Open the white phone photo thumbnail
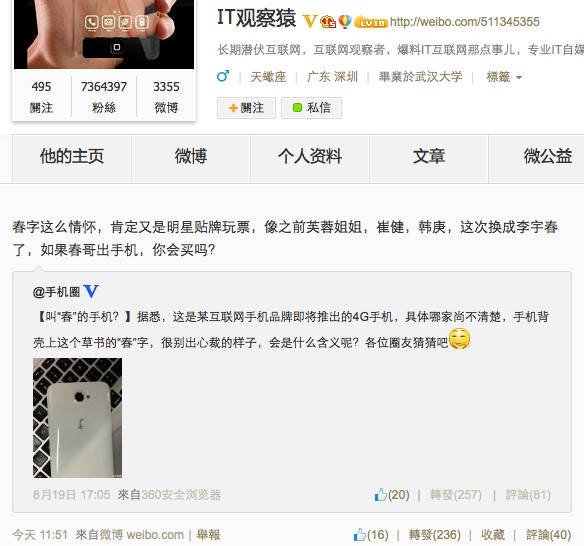The image size is (584, 546). point(77,418)
